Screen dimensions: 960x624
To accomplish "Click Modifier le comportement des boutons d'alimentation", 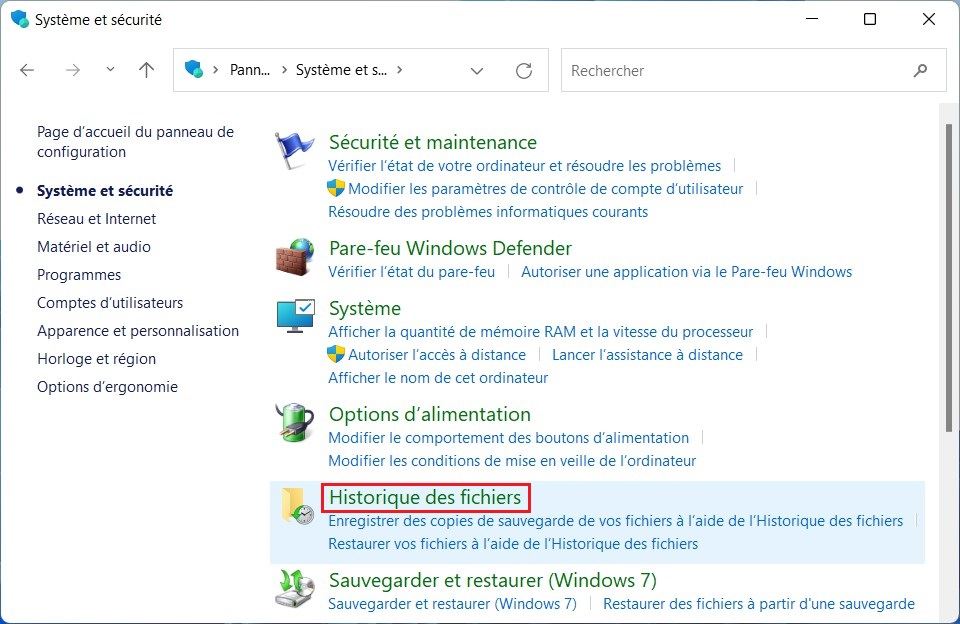I will click(x=509, y=438).
